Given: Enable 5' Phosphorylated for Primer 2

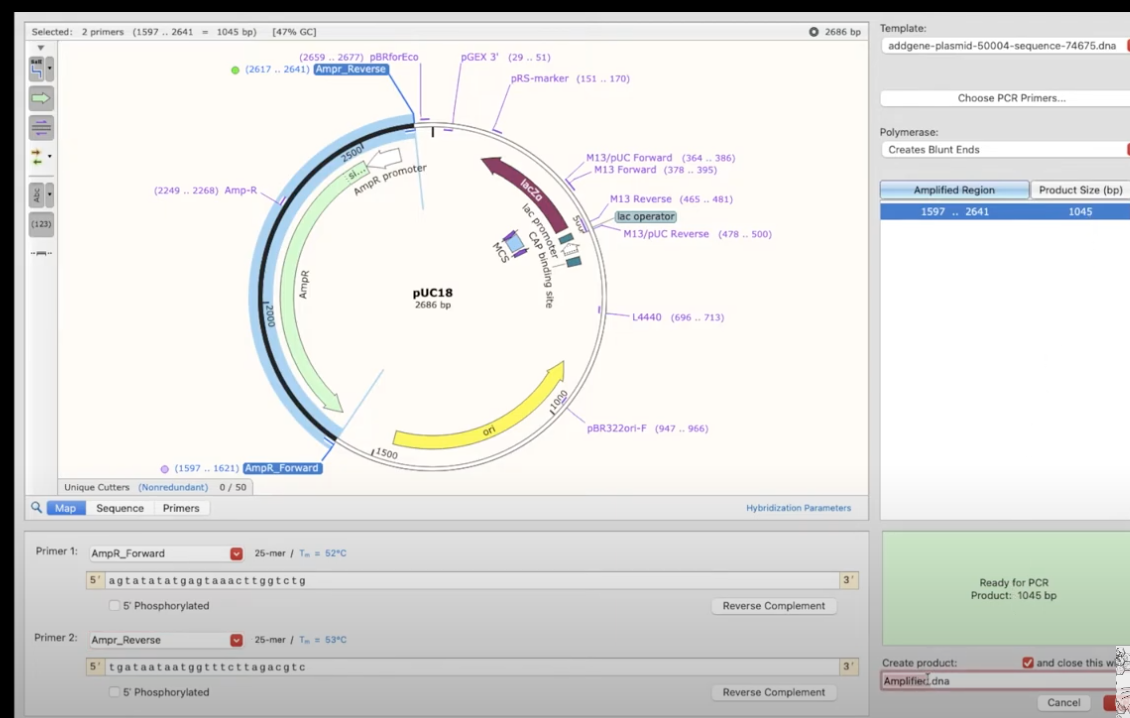Looking at the screenshot, I should pos(114,692).
